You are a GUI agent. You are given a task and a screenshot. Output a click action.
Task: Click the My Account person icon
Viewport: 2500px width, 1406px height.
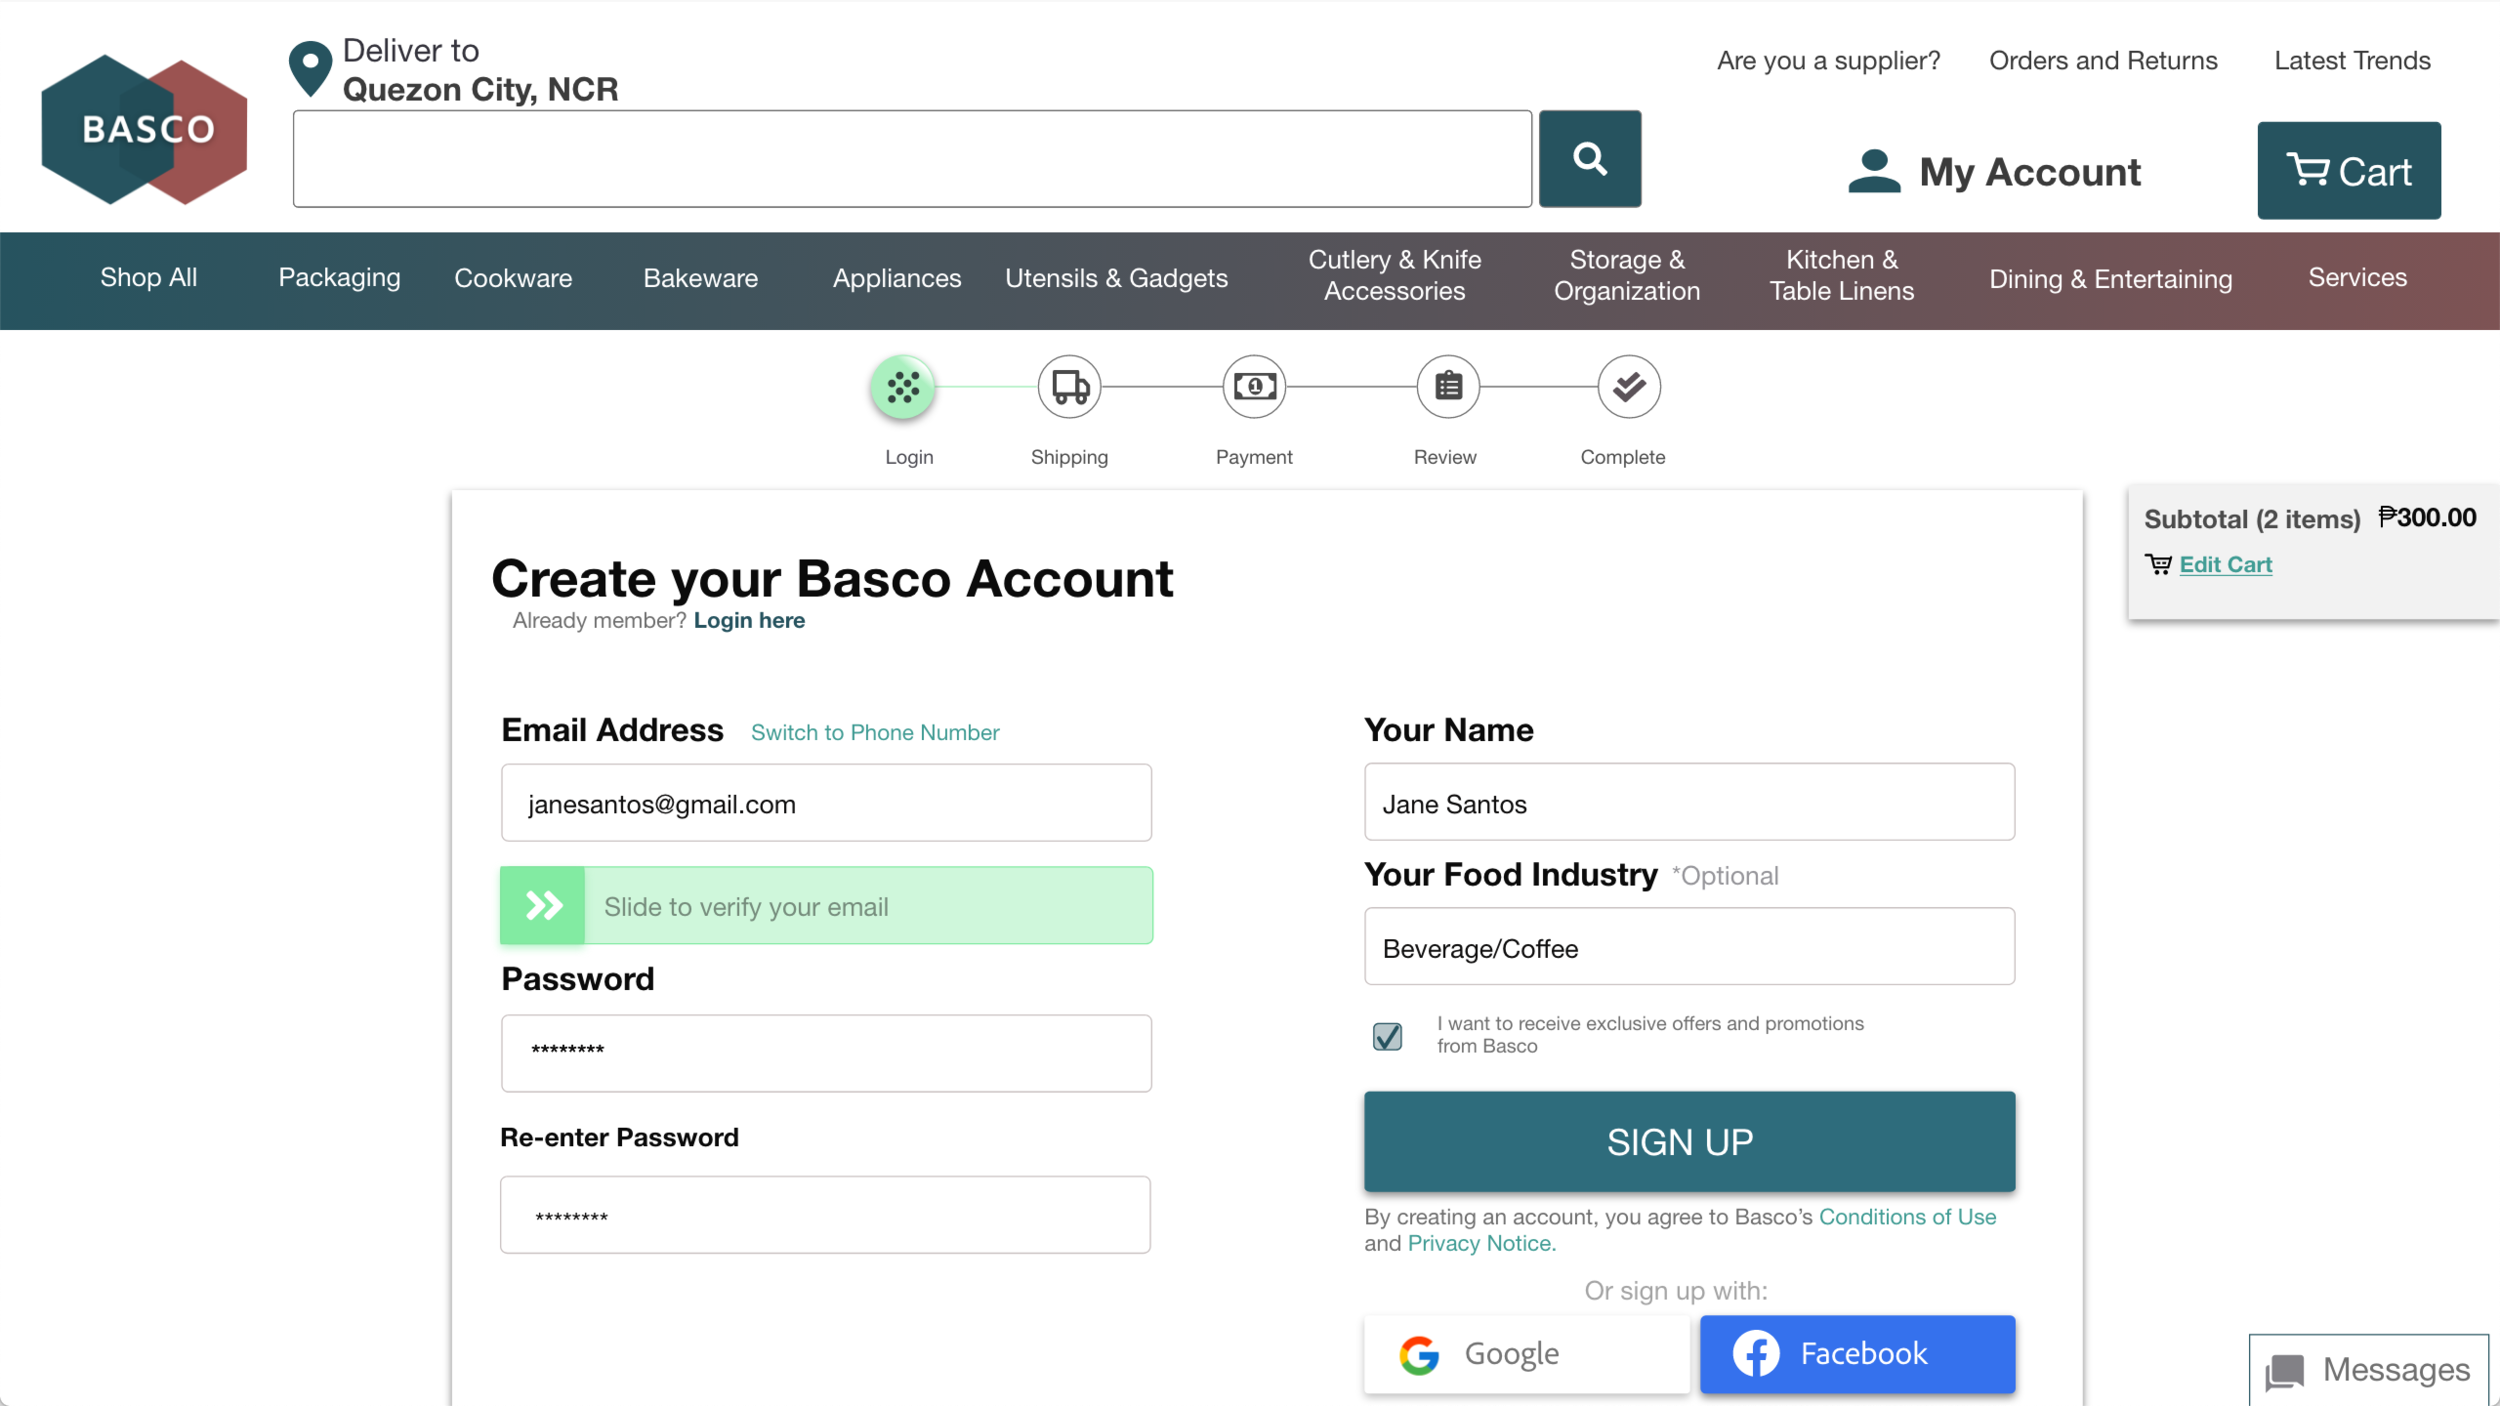coord(1874,170)
